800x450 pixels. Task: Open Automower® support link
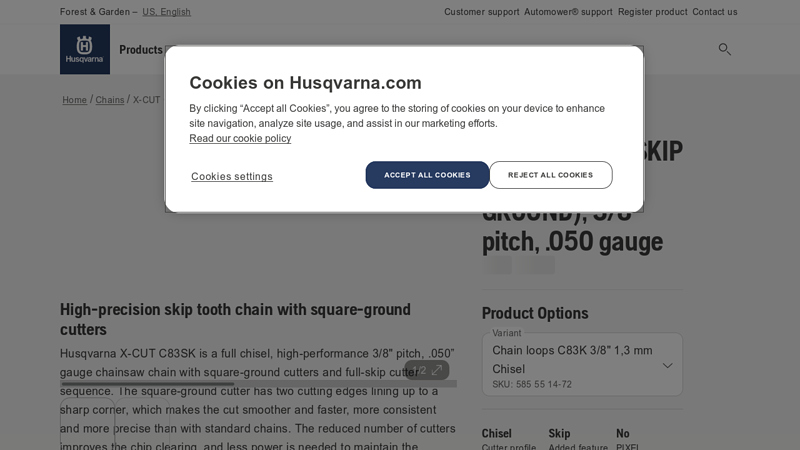568,12
